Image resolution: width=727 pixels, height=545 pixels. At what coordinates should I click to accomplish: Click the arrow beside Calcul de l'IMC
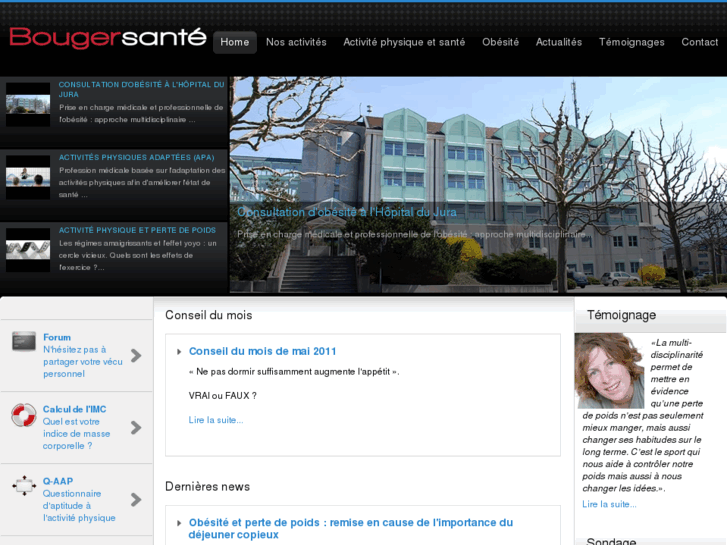[136, 428]
